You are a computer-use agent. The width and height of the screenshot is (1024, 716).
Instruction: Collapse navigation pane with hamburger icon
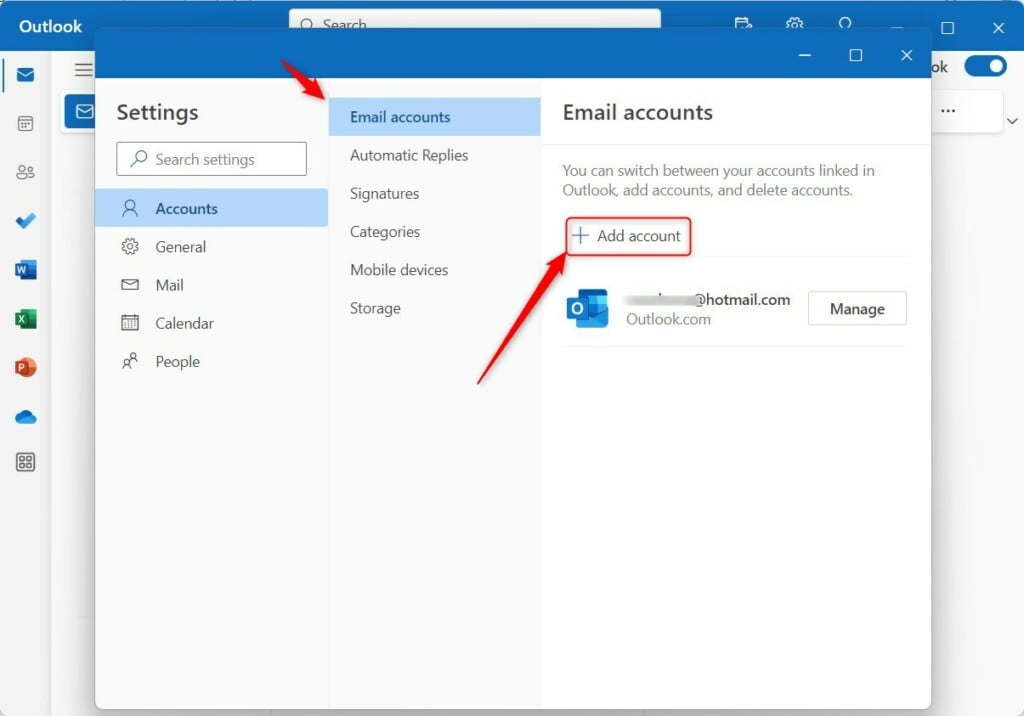click(x=84, y=69)
